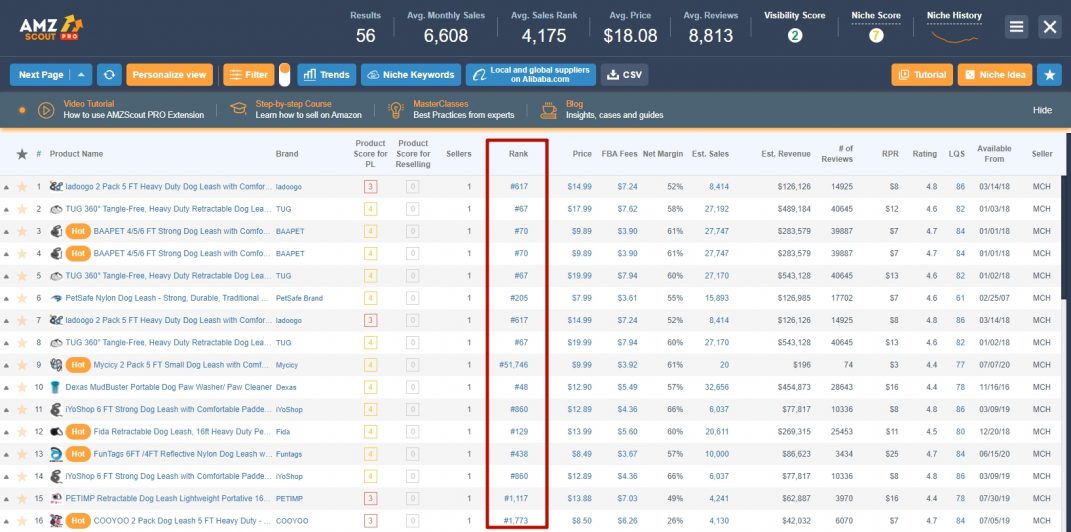Sort by the Rating column header
Viewport: 1071px width, 532px height.
pyautogui.click(x=925, y=154)
